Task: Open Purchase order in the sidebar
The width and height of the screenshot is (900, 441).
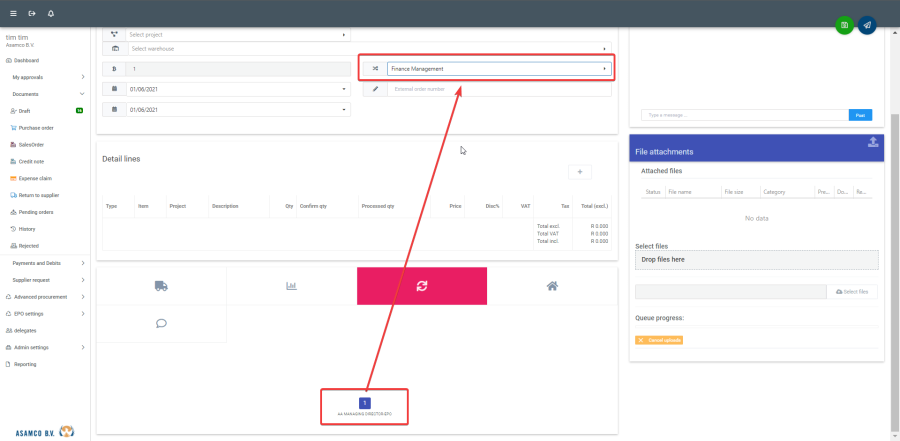Action: [x=36, y=127]
